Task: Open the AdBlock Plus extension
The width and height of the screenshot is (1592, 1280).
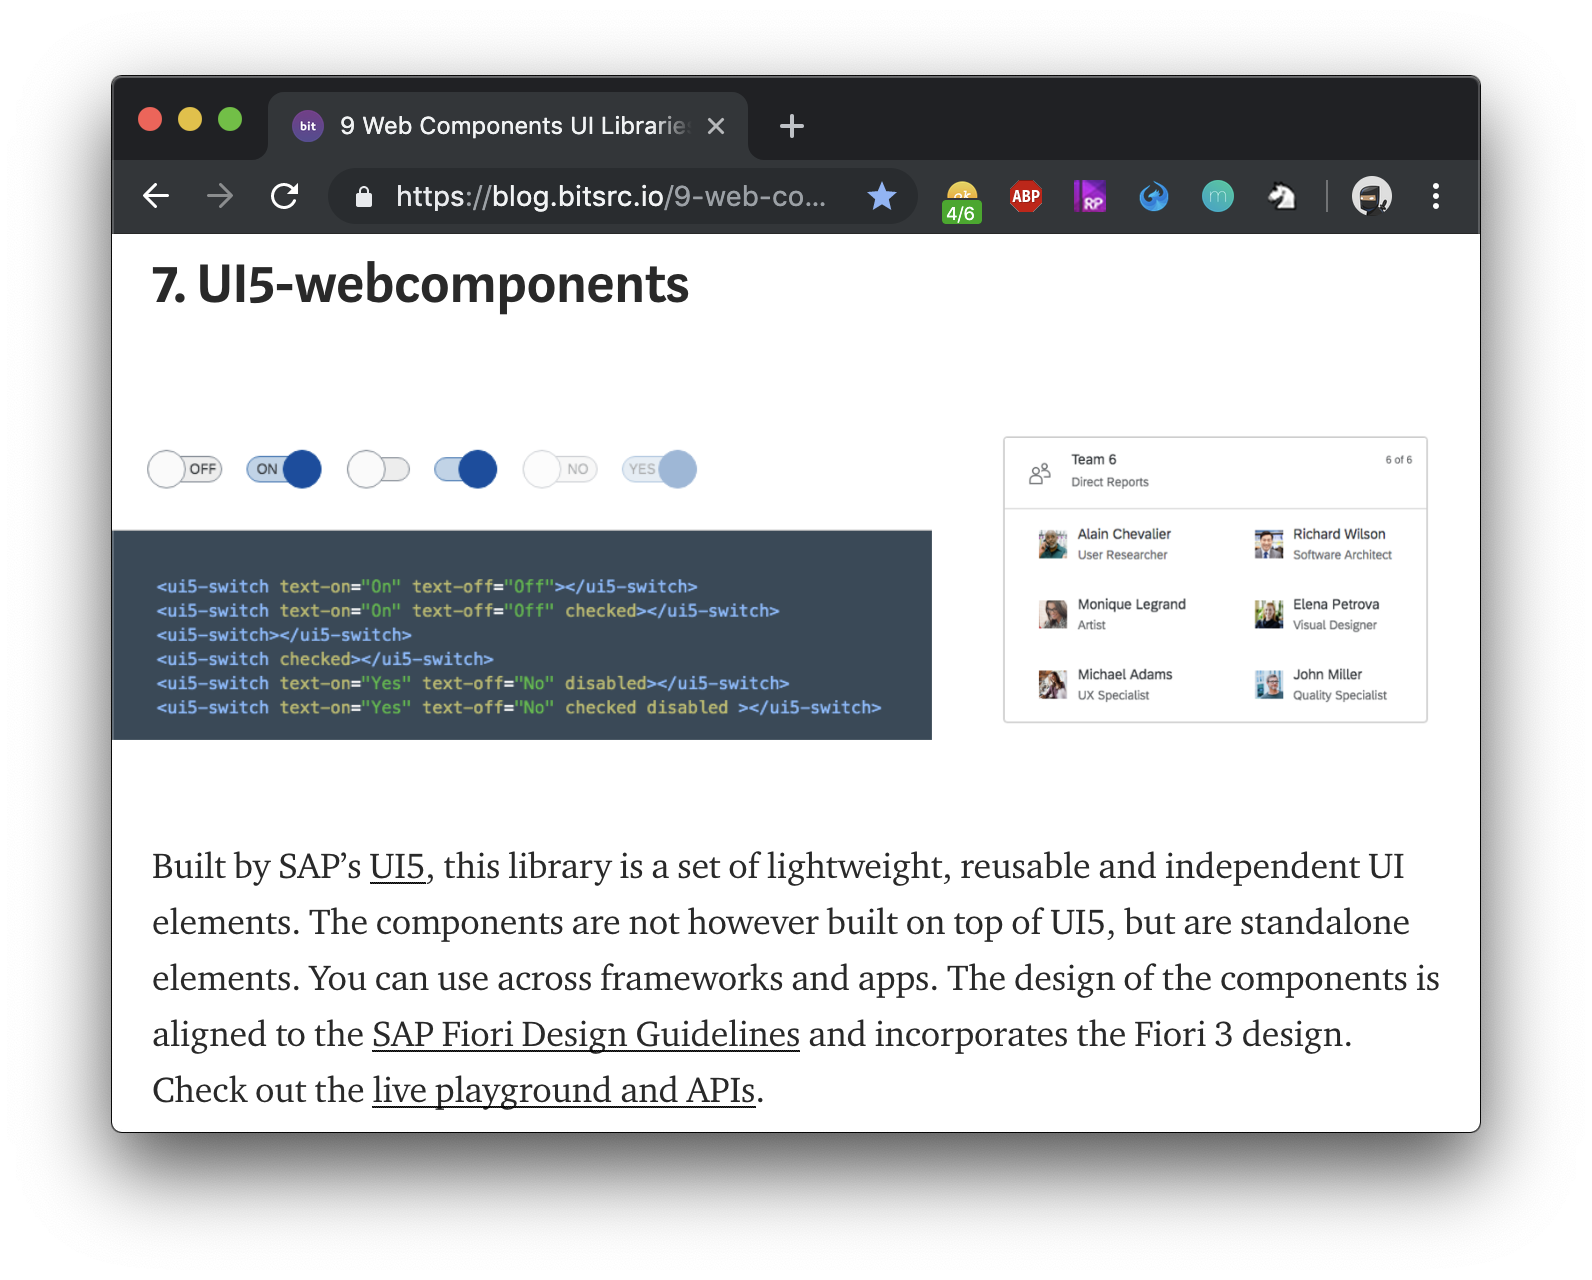Action: 1025,196
